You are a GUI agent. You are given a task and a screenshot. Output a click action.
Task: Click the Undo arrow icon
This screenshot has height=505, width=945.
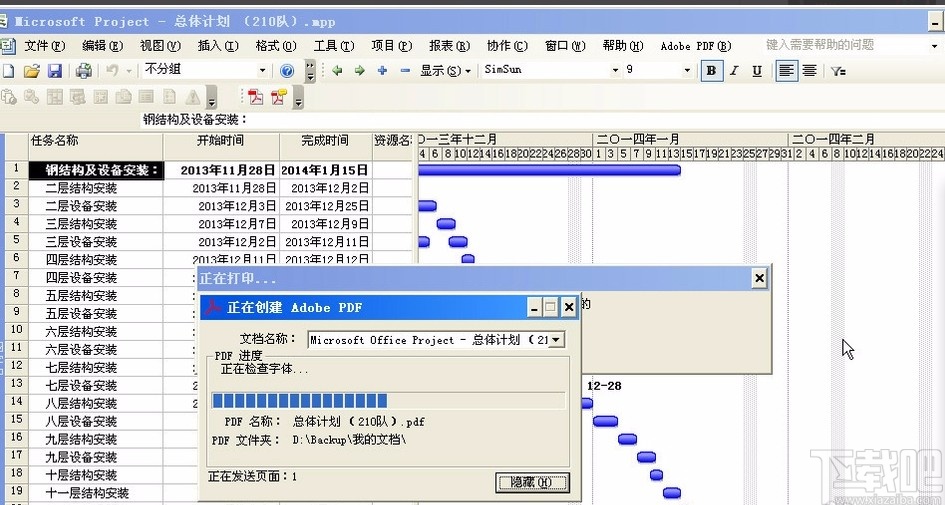pyautogui.click(x=112, y=71)
